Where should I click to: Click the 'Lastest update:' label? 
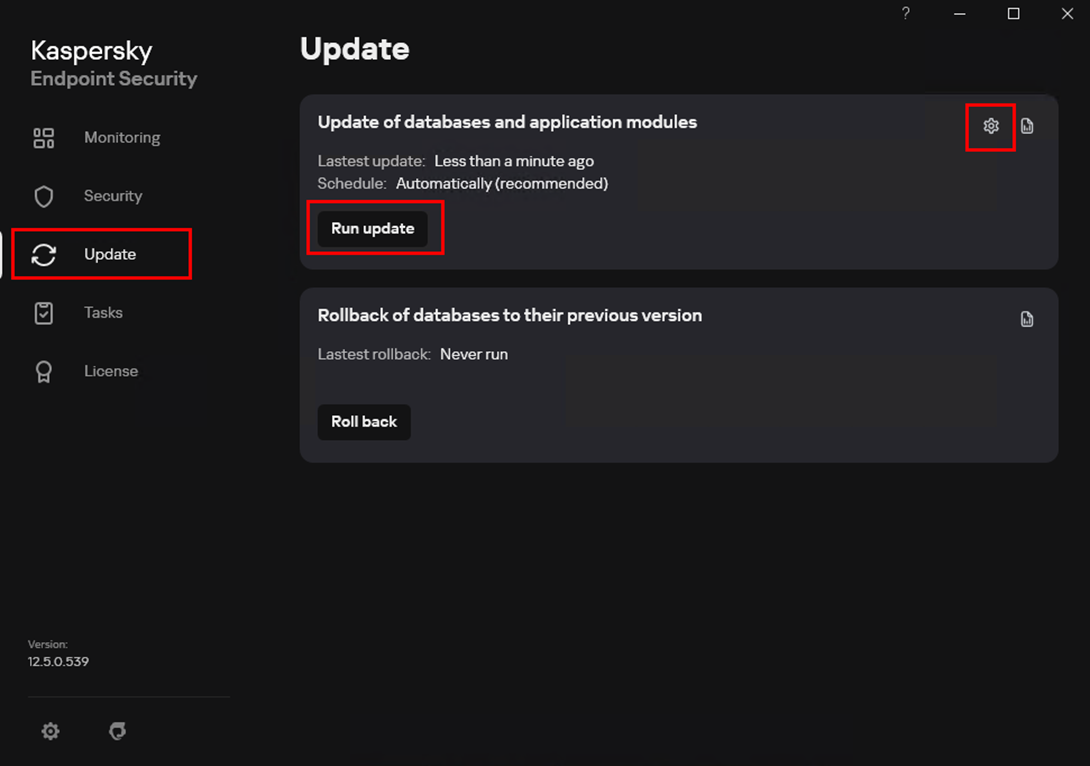pyautogui.click(x=371, y=161)
